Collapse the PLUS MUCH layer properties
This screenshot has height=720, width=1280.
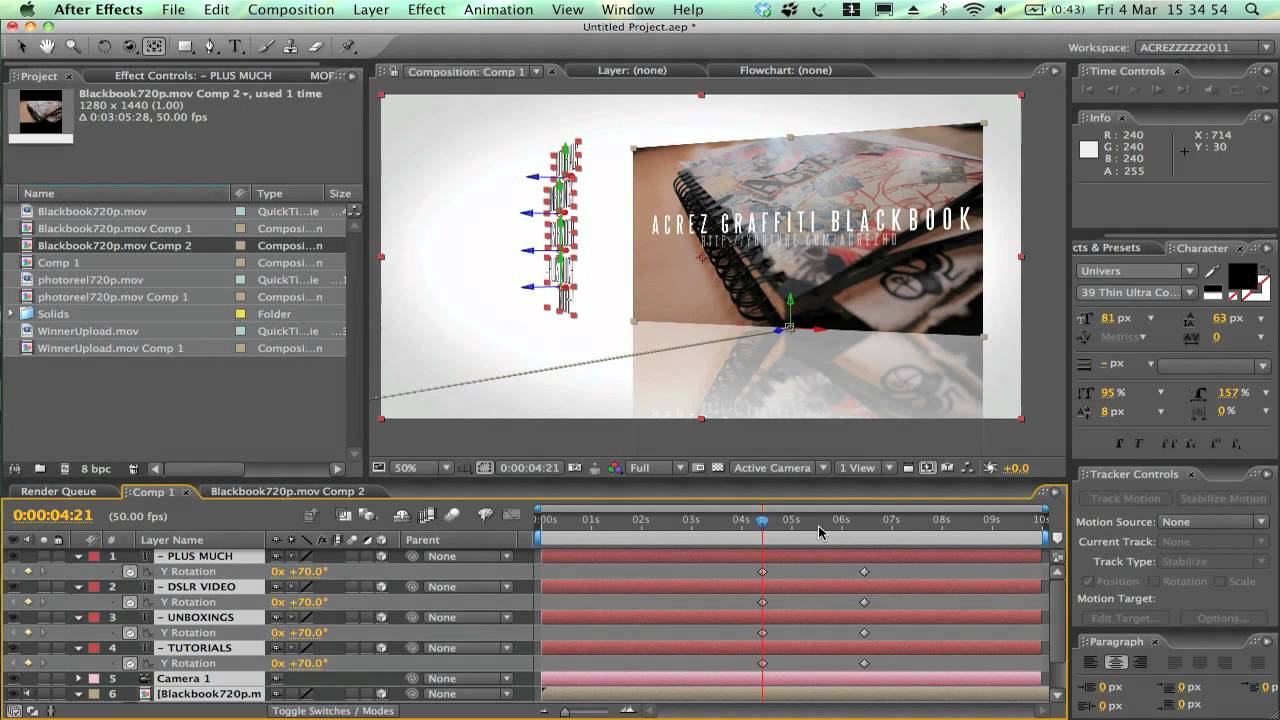click(x=79, y=556)
